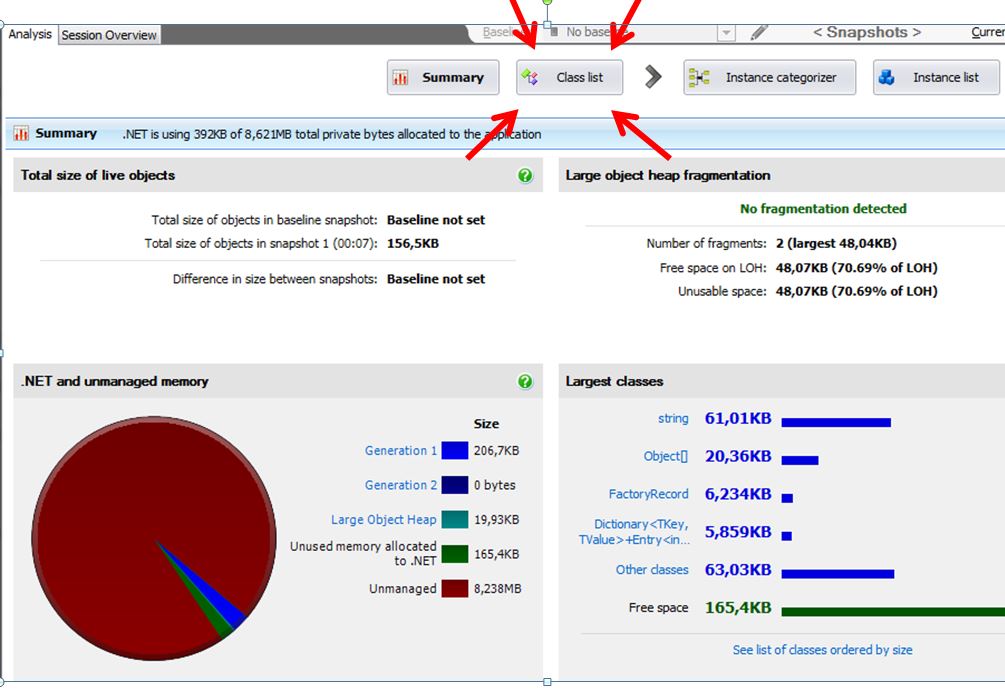Click the Other classes 63,03KB size bar

(837, 574)
